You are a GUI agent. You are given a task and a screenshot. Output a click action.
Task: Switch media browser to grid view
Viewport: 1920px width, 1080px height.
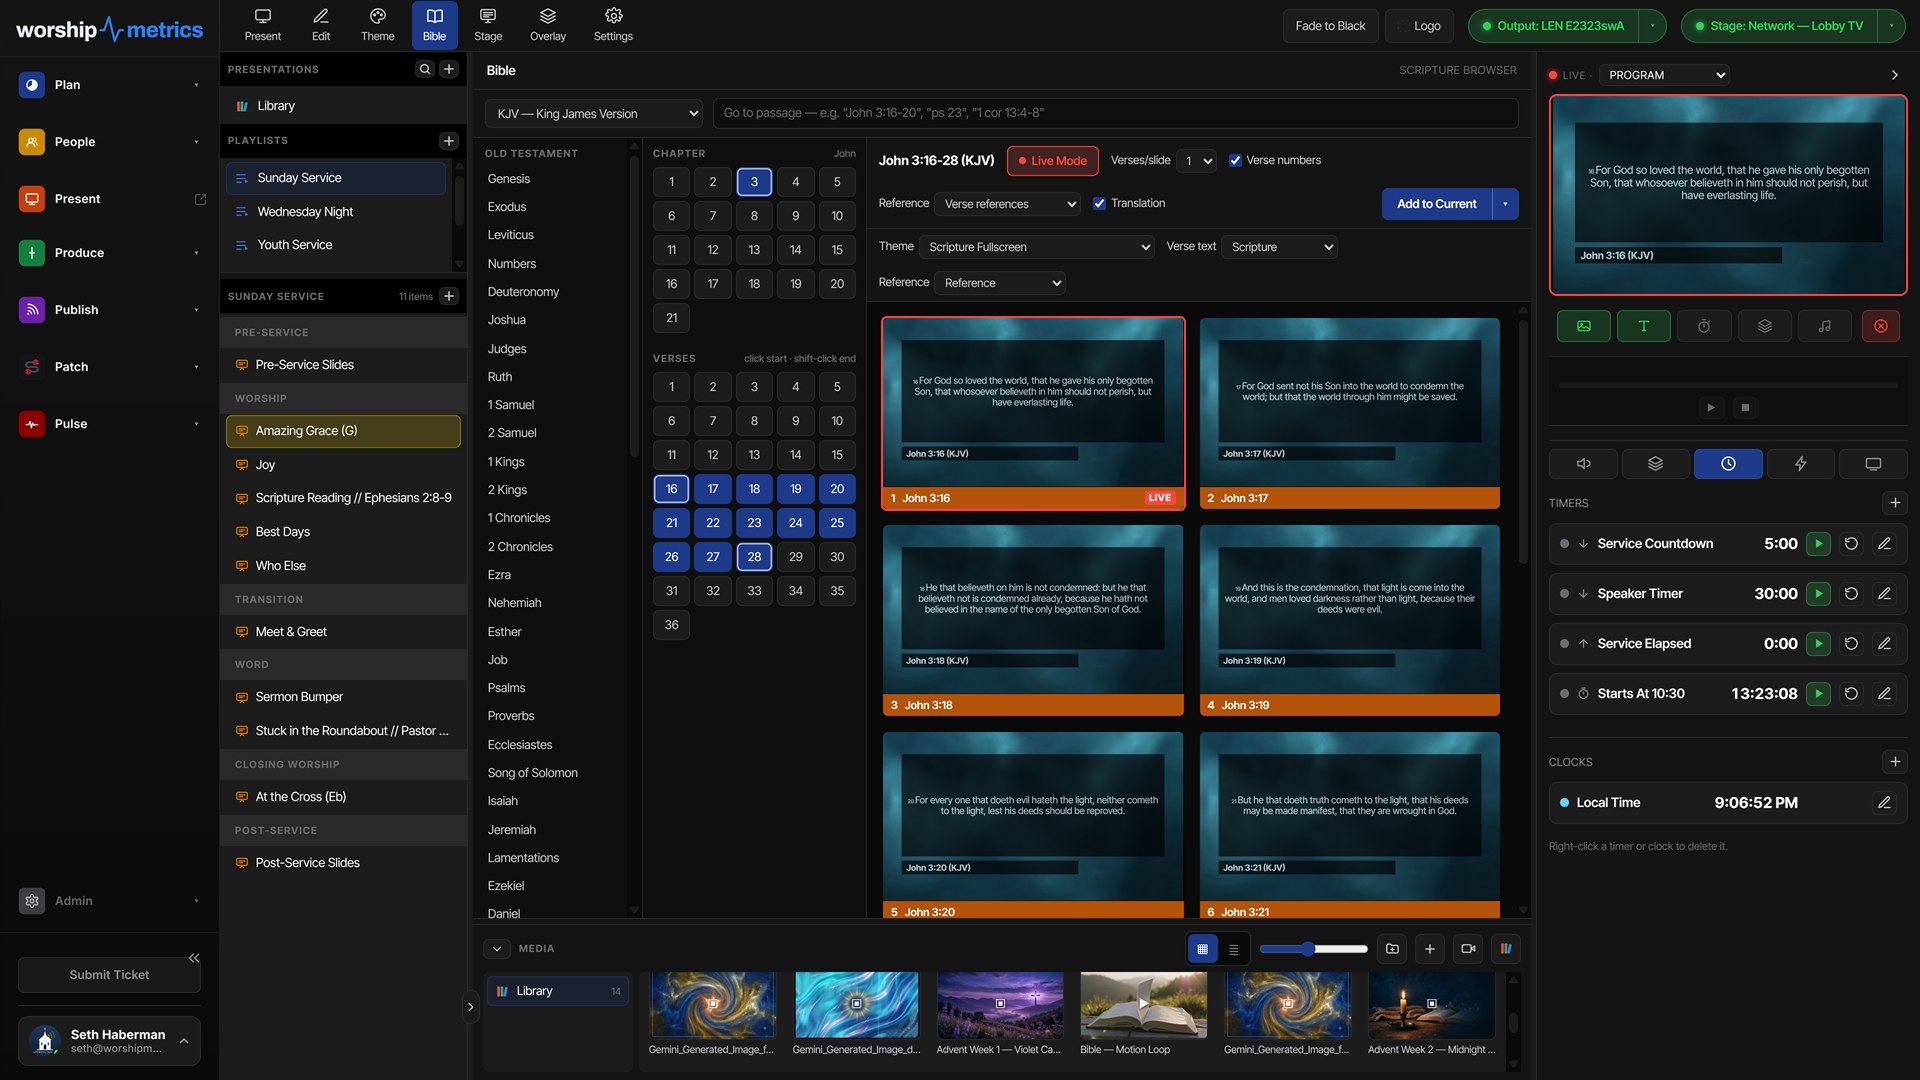point(1202,949)
